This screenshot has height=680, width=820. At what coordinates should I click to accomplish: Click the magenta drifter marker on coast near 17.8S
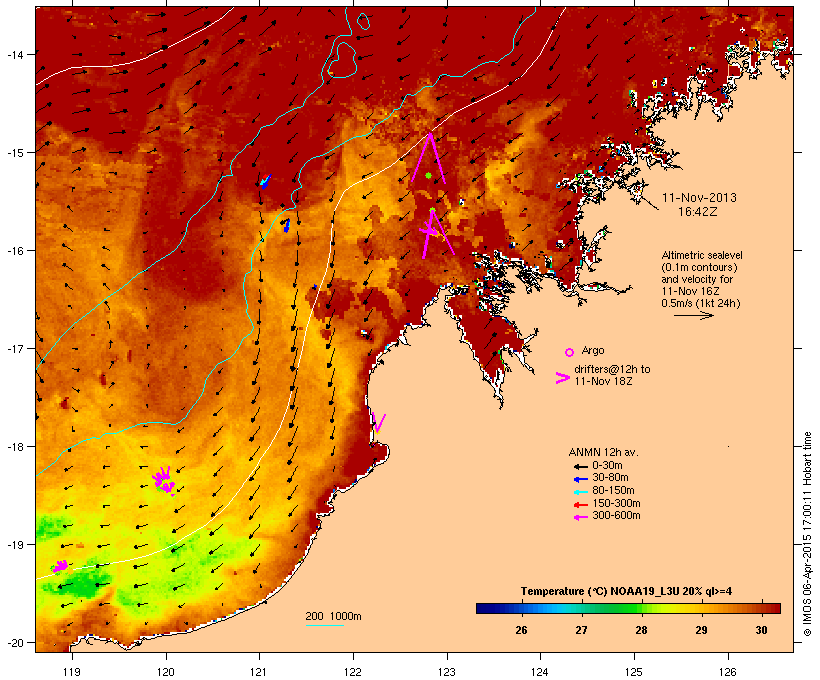[x=379, y=423]
